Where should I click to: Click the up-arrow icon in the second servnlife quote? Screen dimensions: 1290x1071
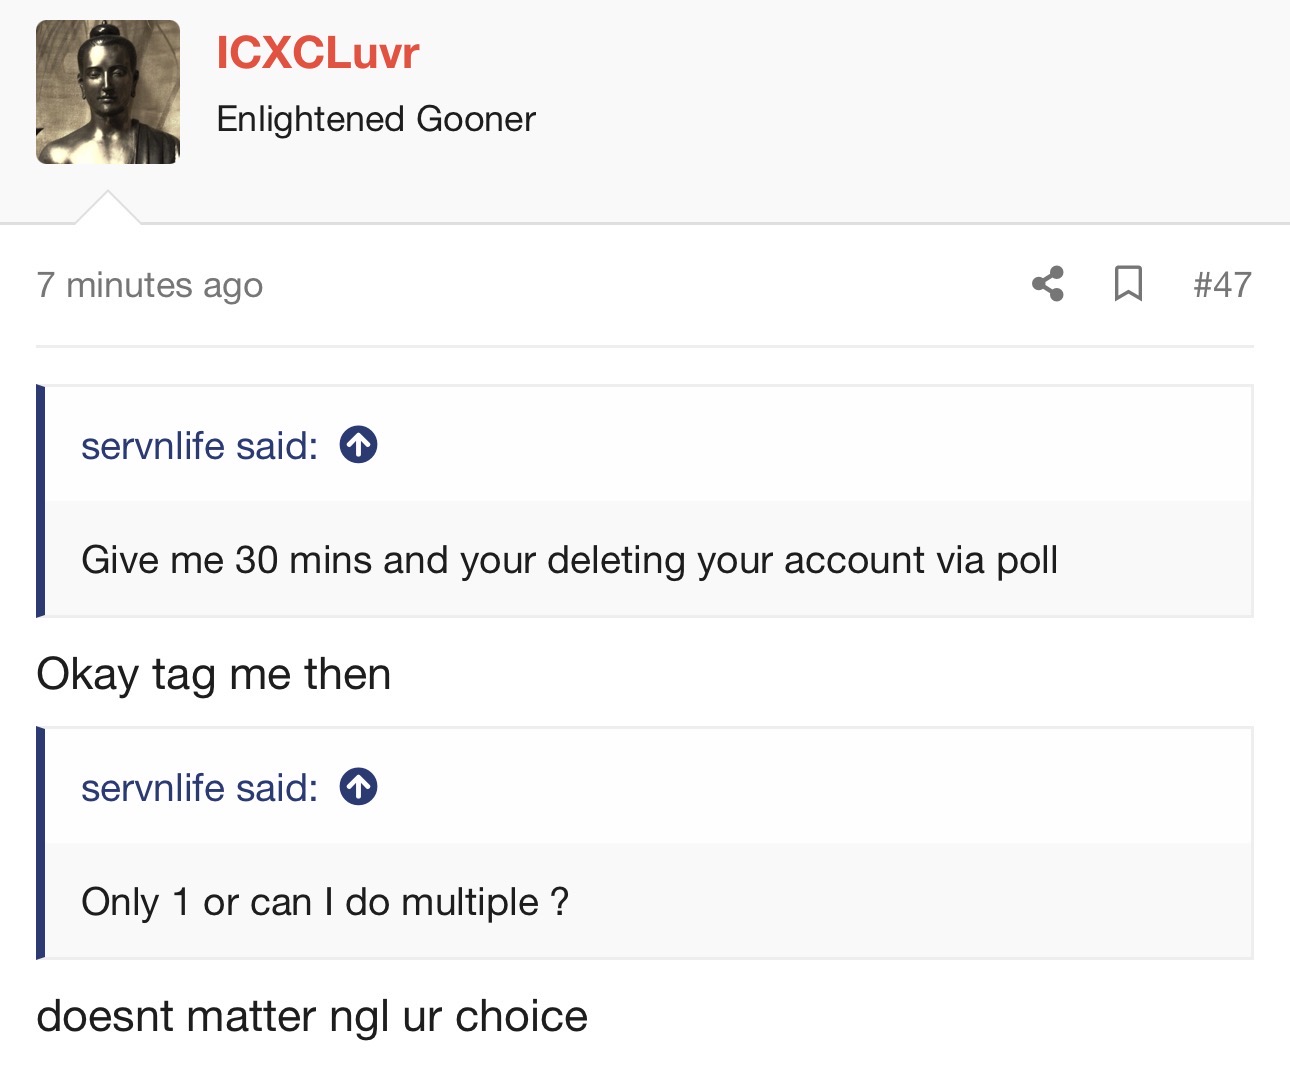358,787
